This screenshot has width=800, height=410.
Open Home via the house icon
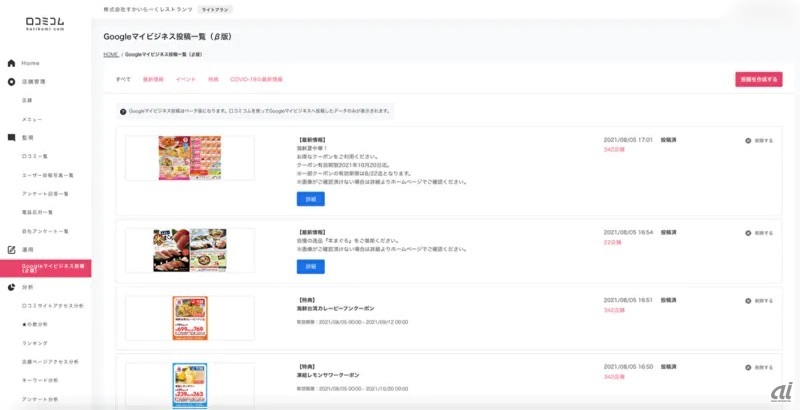pos(11,63)
